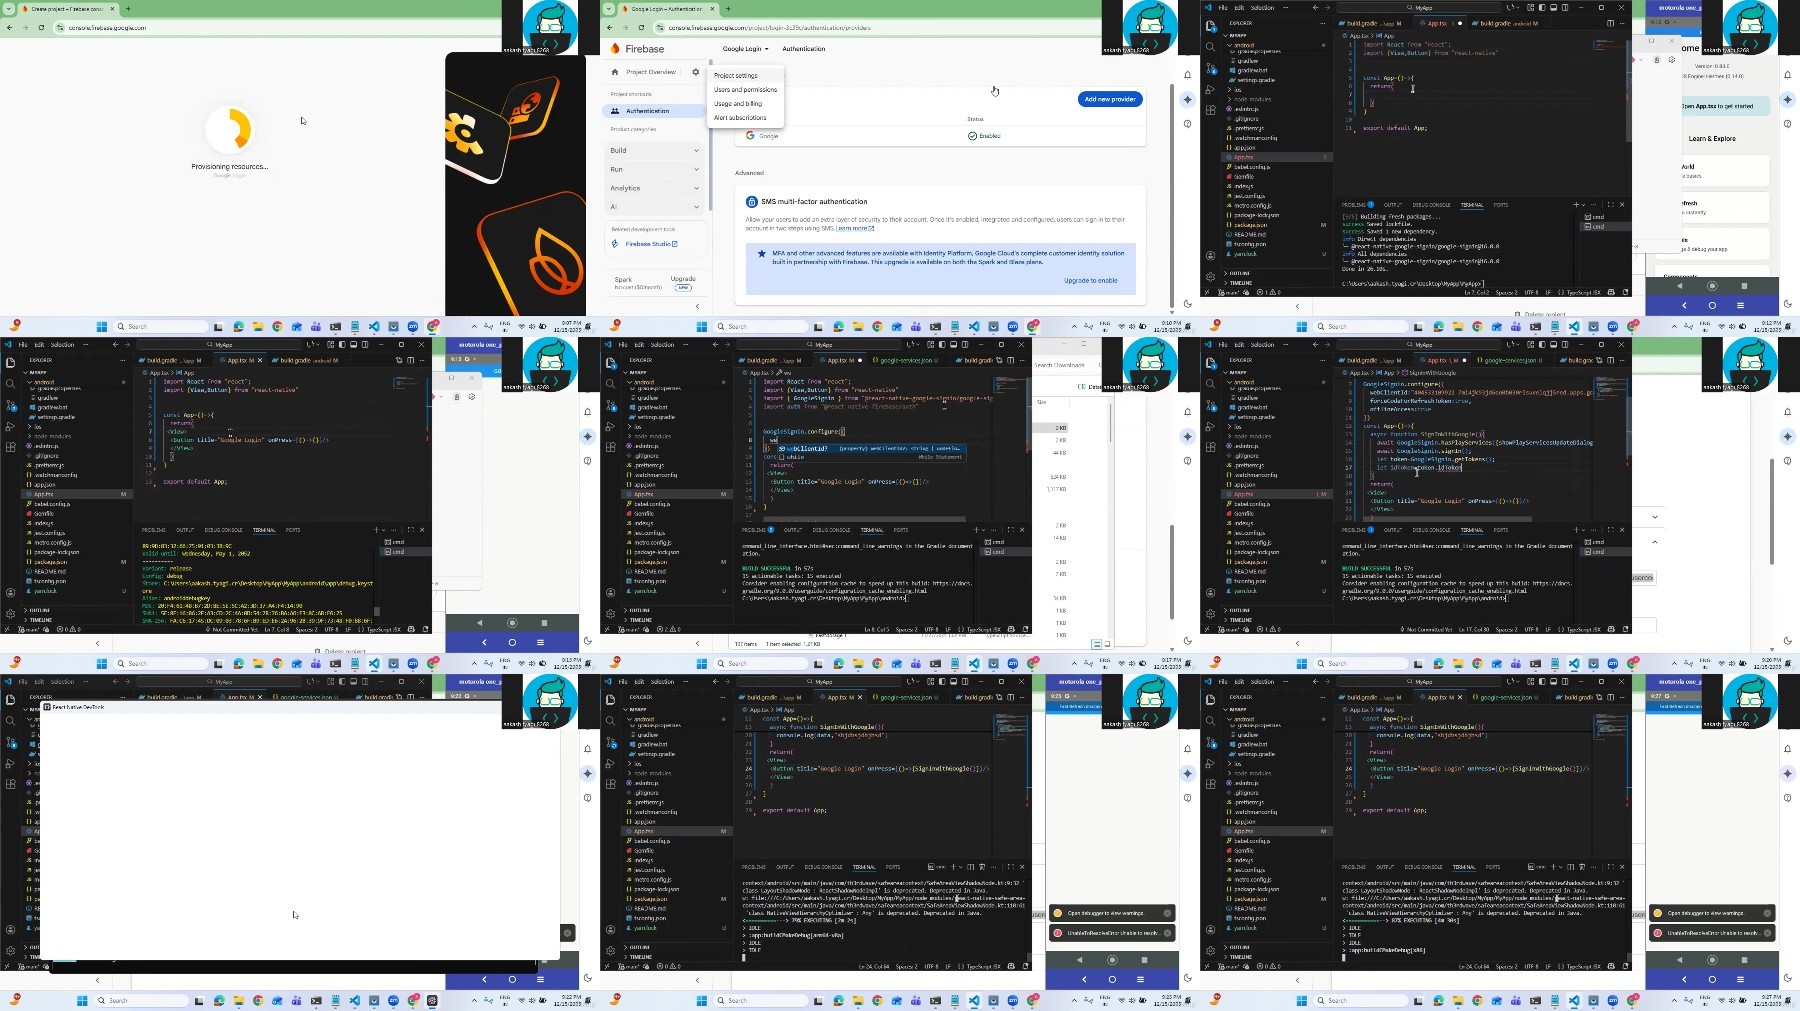Viewport: 1800px width, 1011px height.
Task: Expand the ios folder in "Learn & Explore" frame
Action: [x=1237, y=90]
